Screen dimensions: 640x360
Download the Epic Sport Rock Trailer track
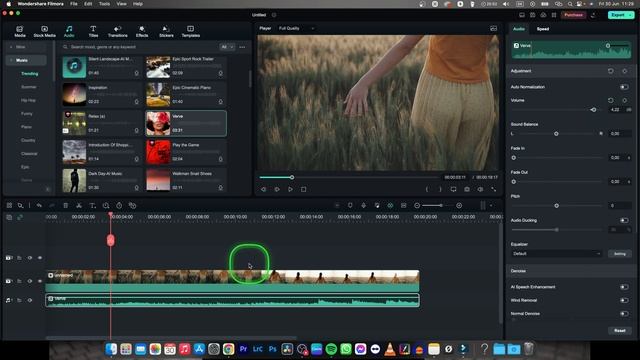coord(220,73)
